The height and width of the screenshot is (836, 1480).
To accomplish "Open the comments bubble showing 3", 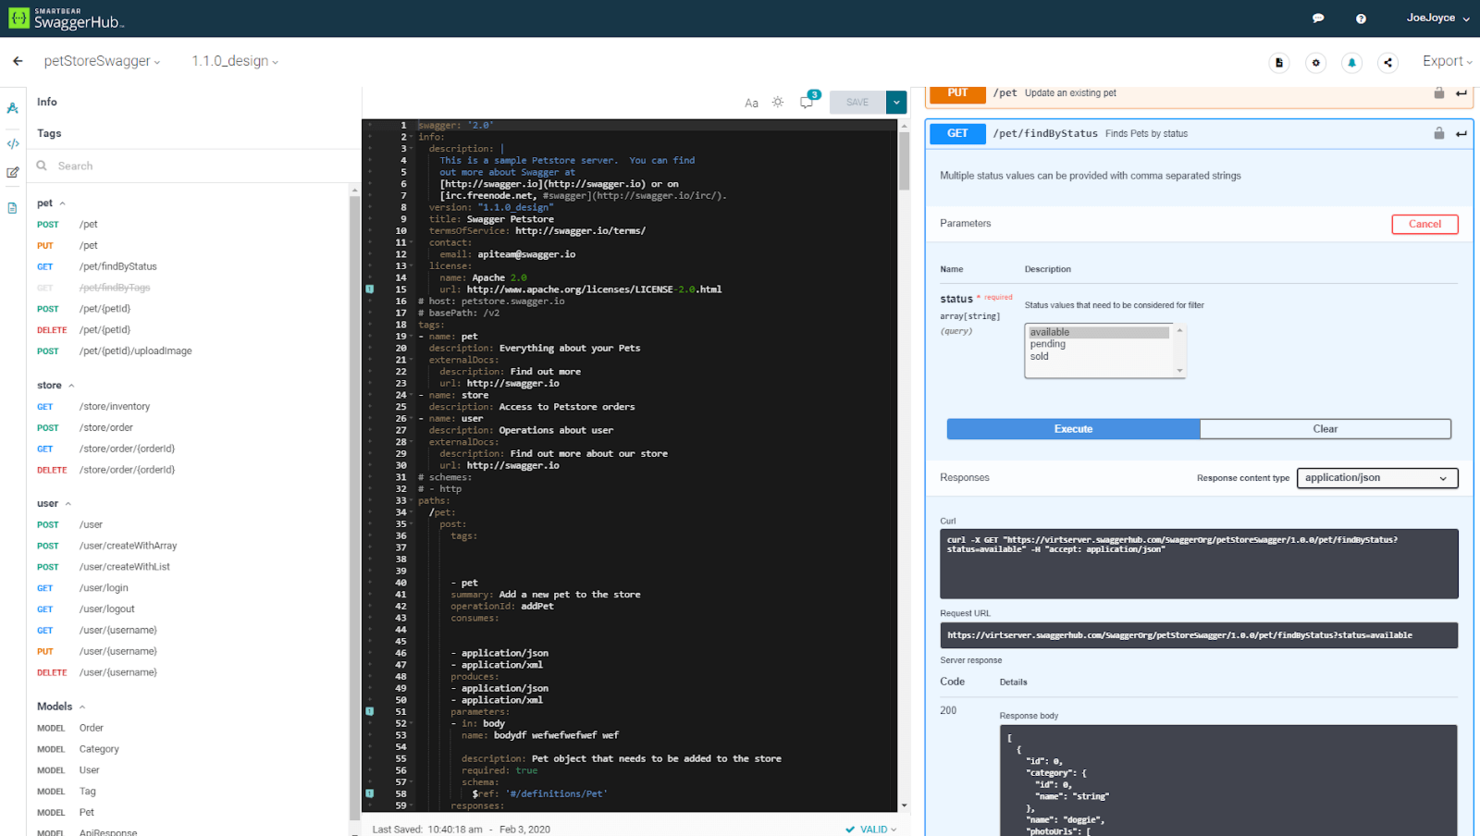I will 806,101.
